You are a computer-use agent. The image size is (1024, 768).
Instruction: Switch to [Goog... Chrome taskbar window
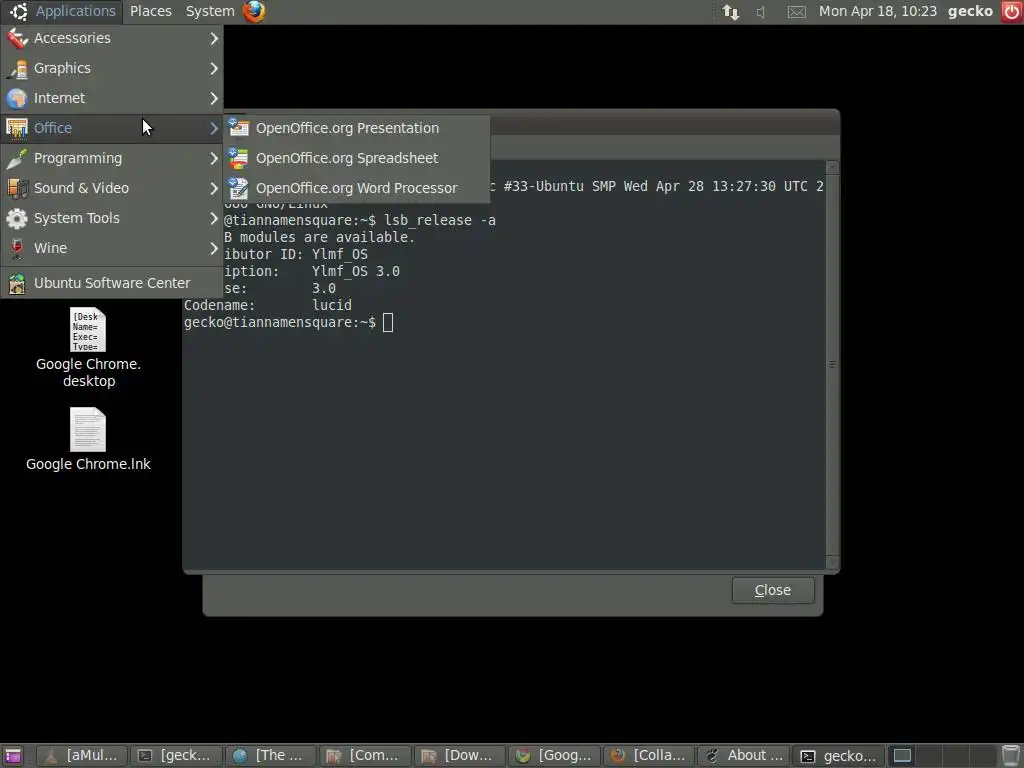click(554, 756)
